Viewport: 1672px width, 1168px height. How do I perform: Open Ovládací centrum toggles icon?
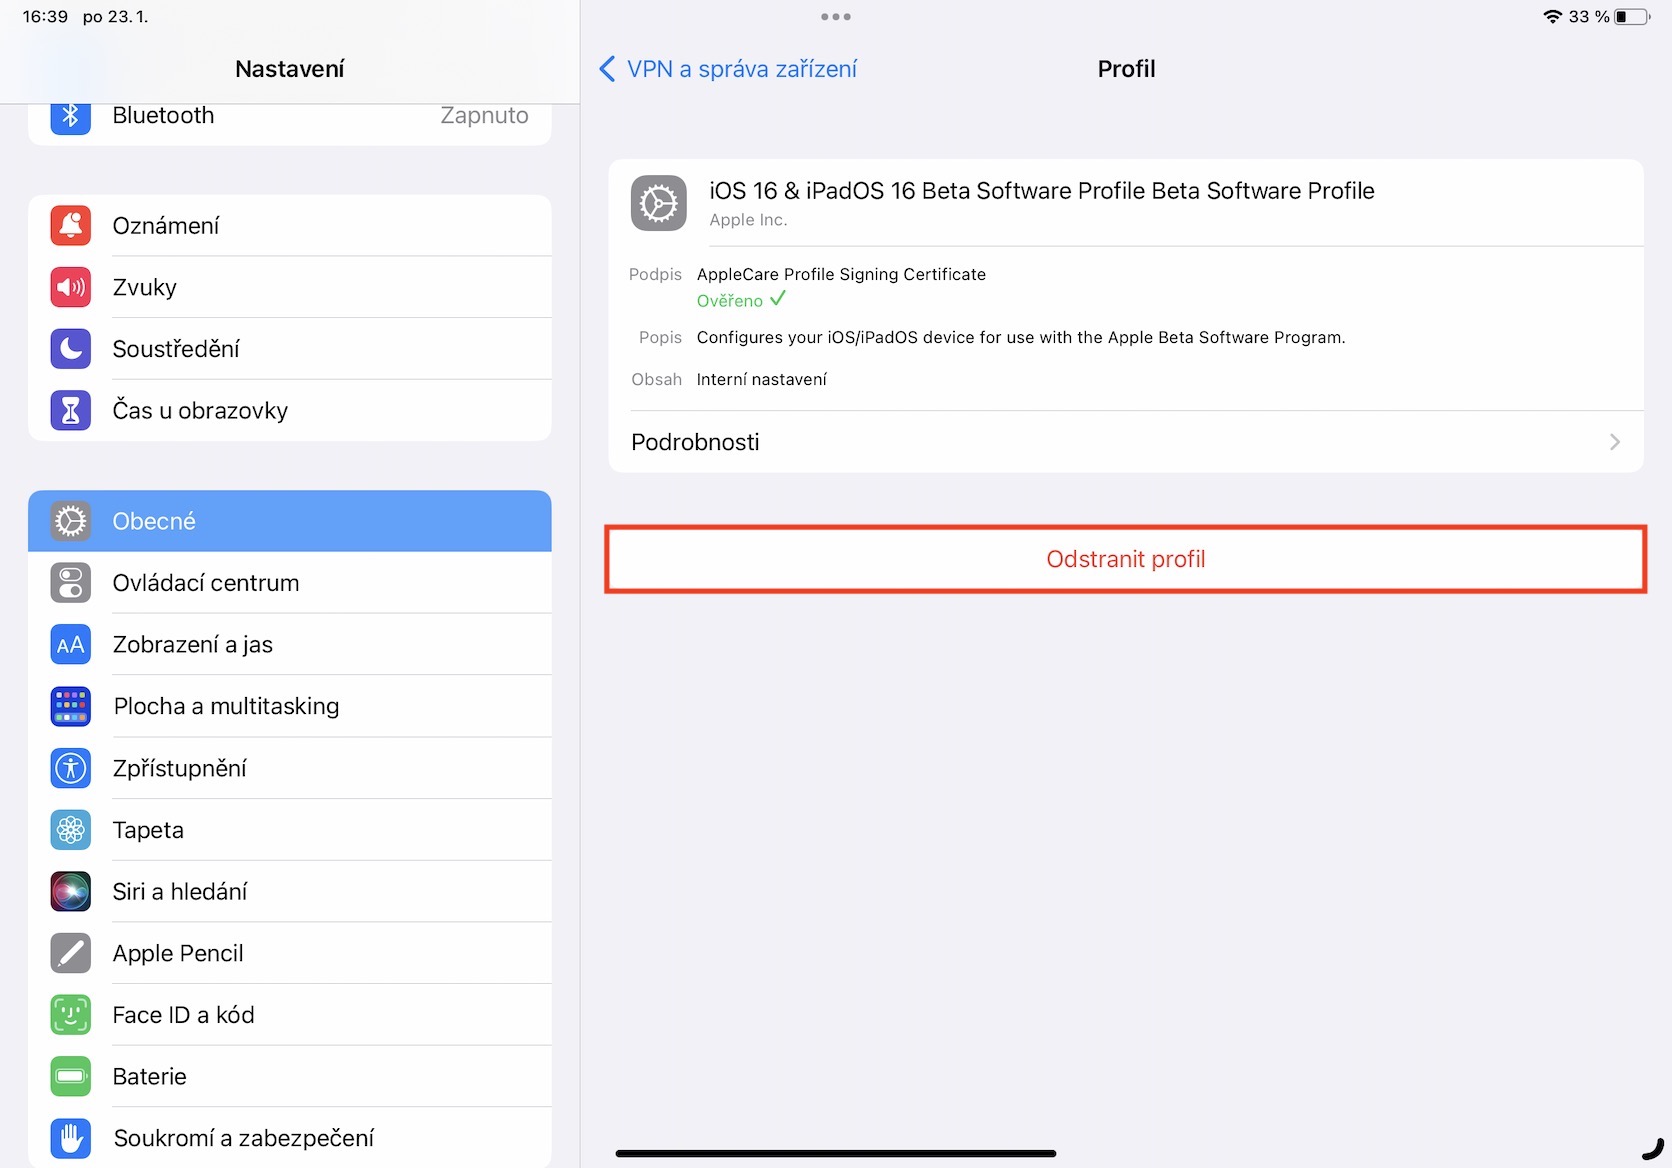tap(71, 583)
